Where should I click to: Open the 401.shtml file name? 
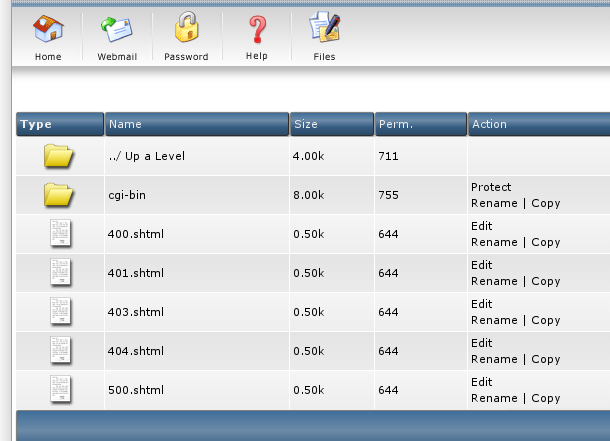pyautogui.click(x=136, y=273)
